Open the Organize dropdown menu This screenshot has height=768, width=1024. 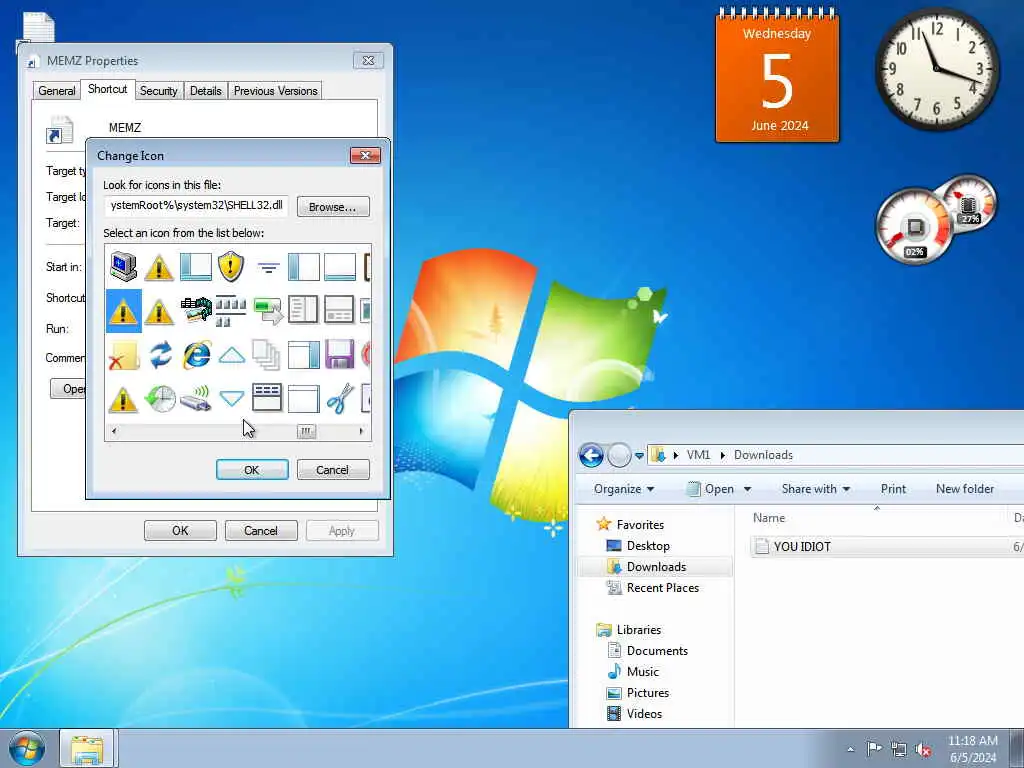click(x=624, y=488)
